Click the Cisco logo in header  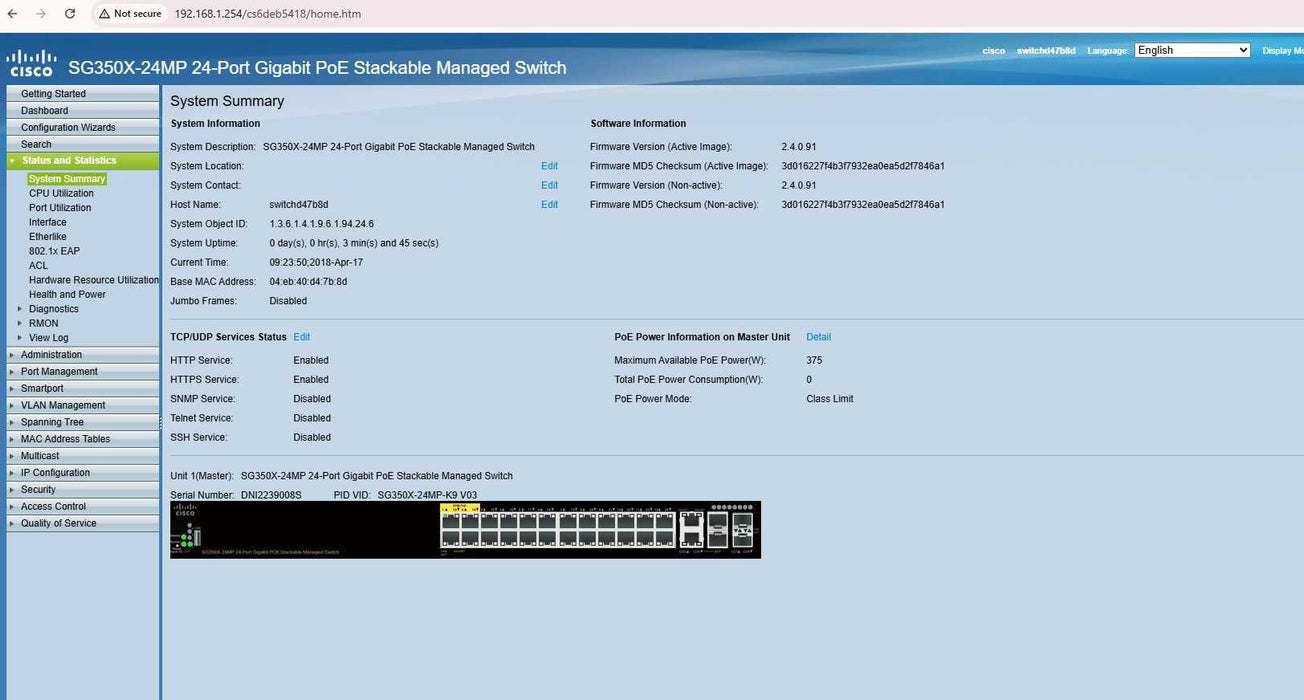pos(31,63)
